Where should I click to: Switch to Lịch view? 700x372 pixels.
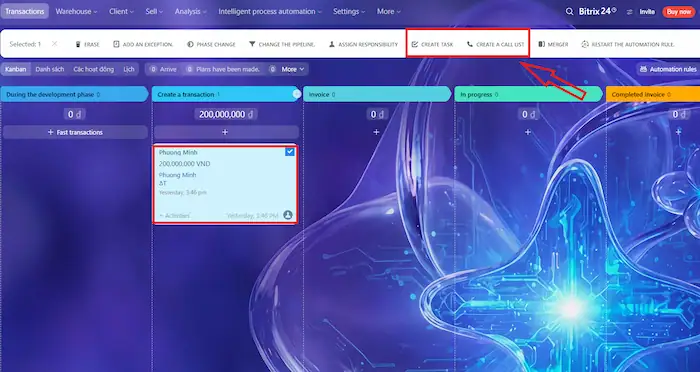129,69
